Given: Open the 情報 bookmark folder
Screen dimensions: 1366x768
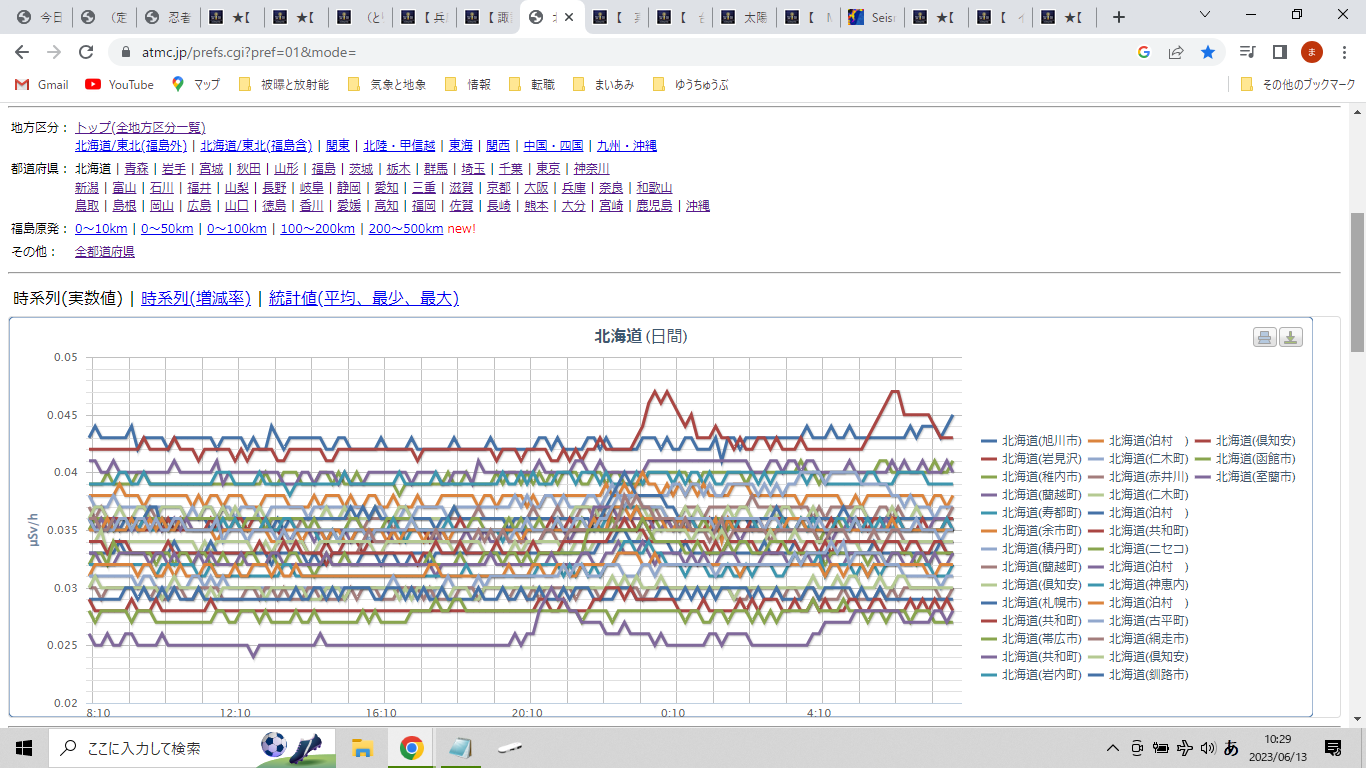Looking at the screenshot, I should coord(467,85).
